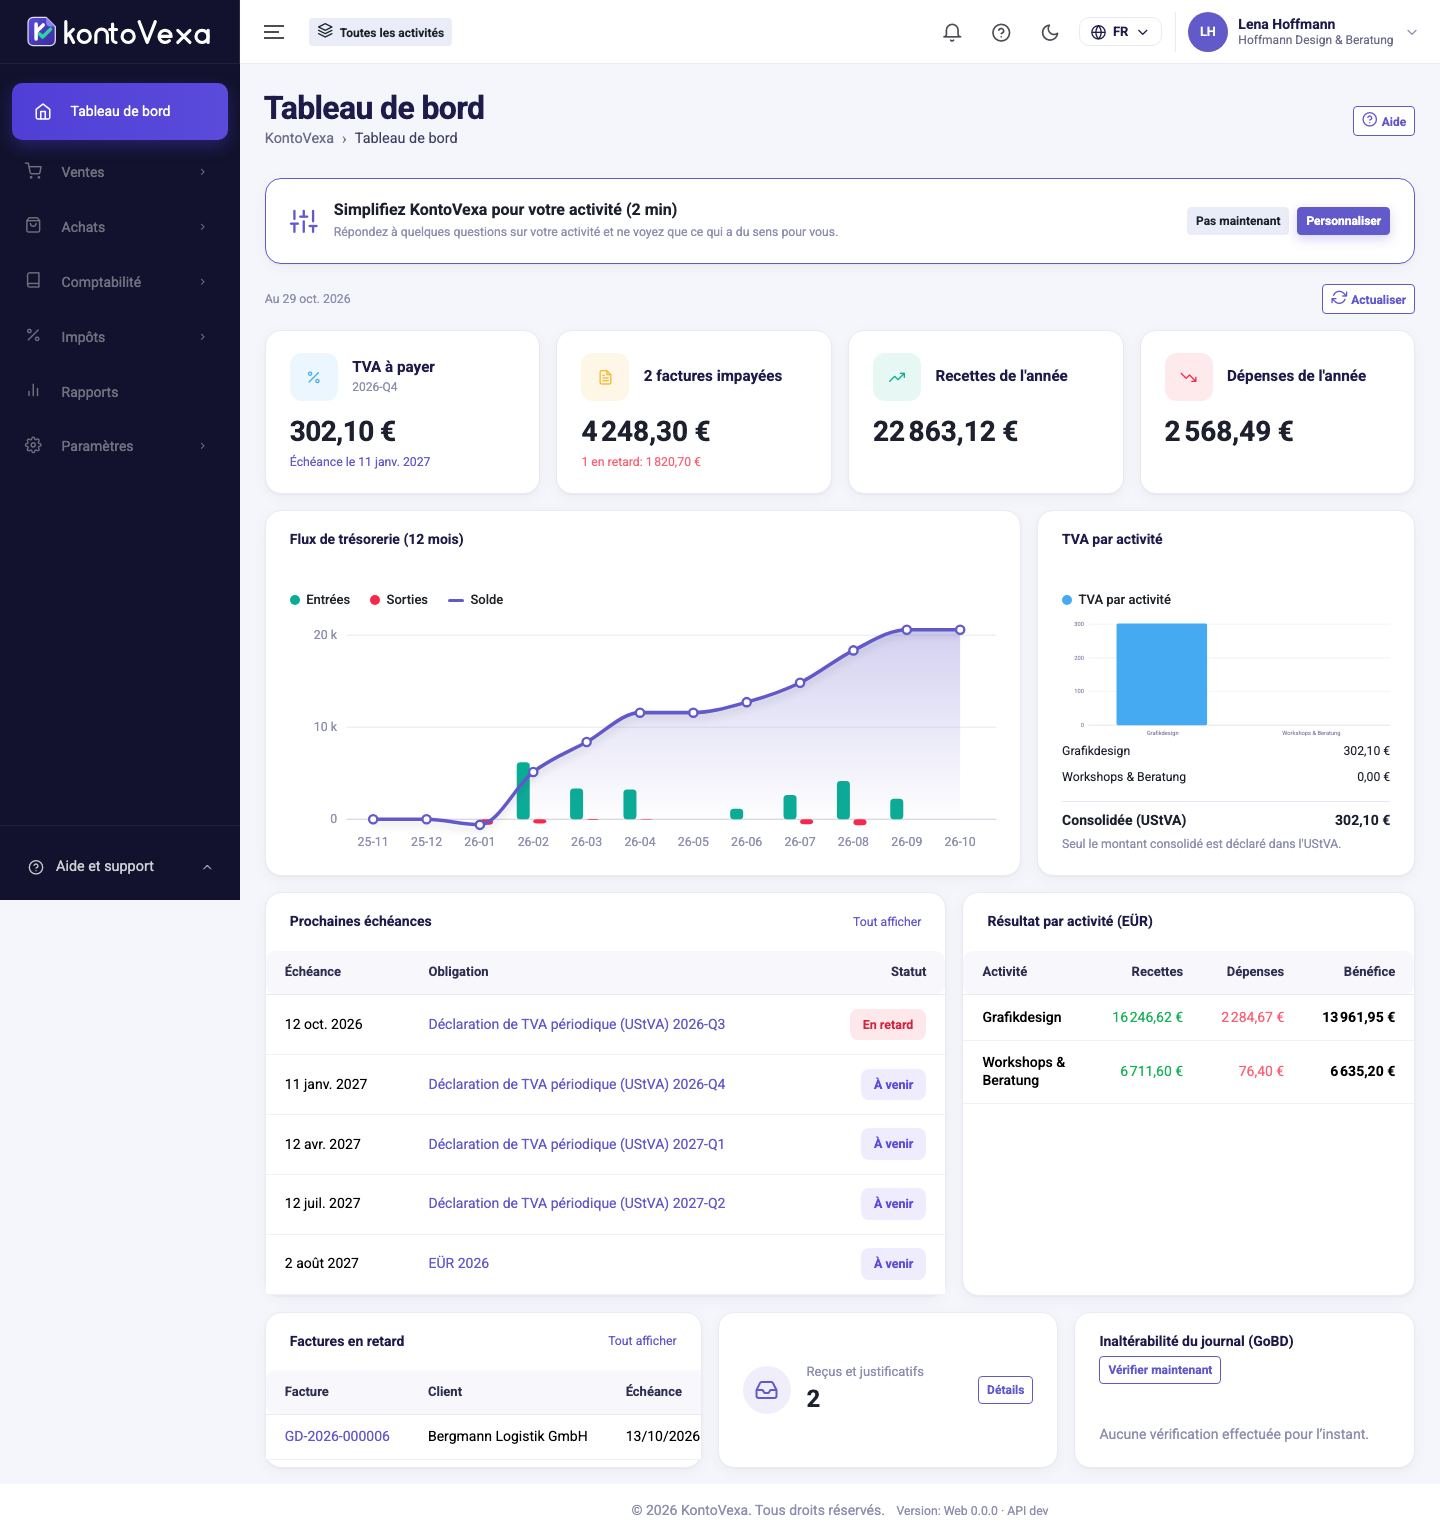
Task: Open Rapports in the sidebar
Action: pyautogui.click(x=120, y=392)
